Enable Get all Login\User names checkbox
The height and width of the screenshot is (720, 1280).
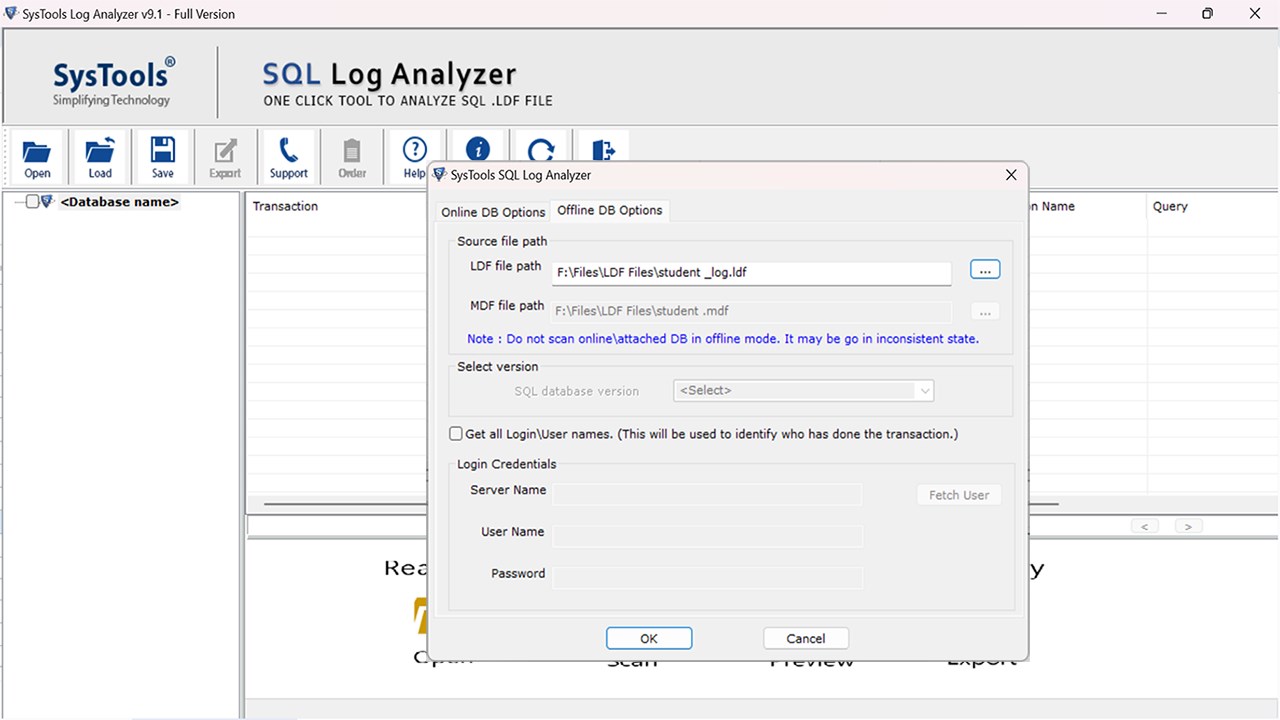click(456, 434)
